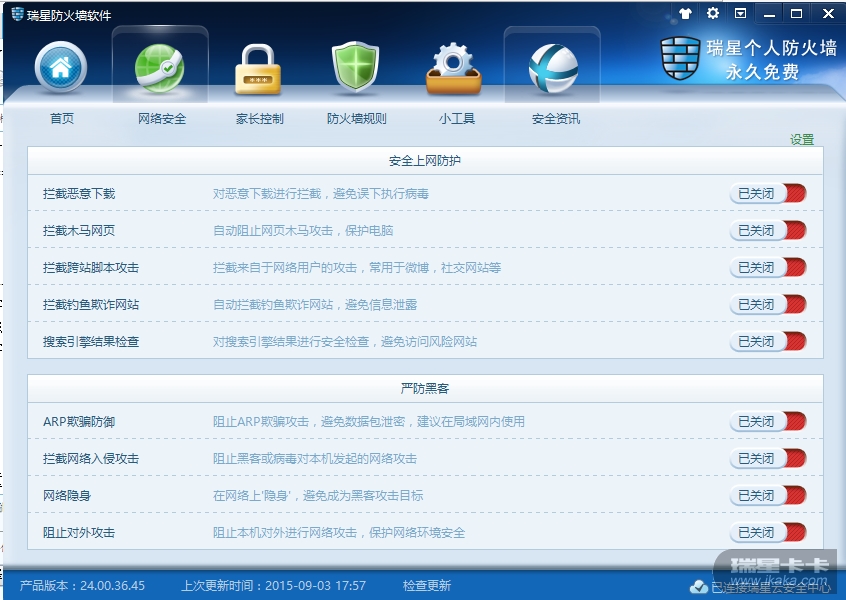Click the 瑞星防火墙软件 window title
Screen dimensions: 846x600
(x=69, y=16)
